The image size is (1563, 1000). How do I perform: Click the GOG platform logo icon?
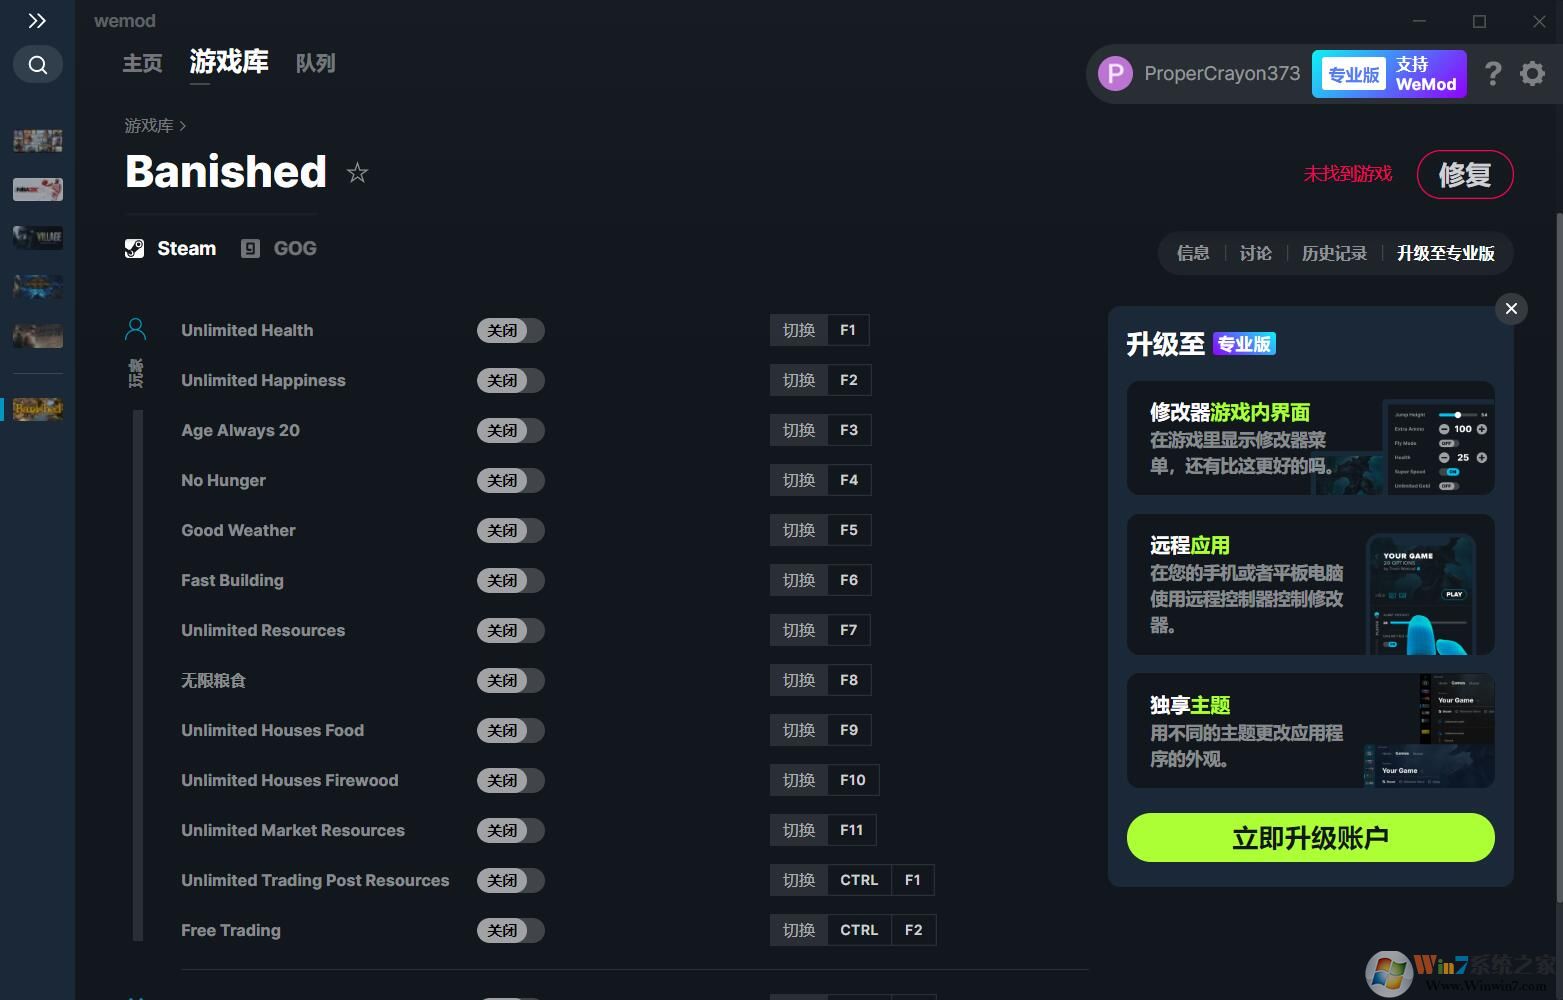[251, 249]
